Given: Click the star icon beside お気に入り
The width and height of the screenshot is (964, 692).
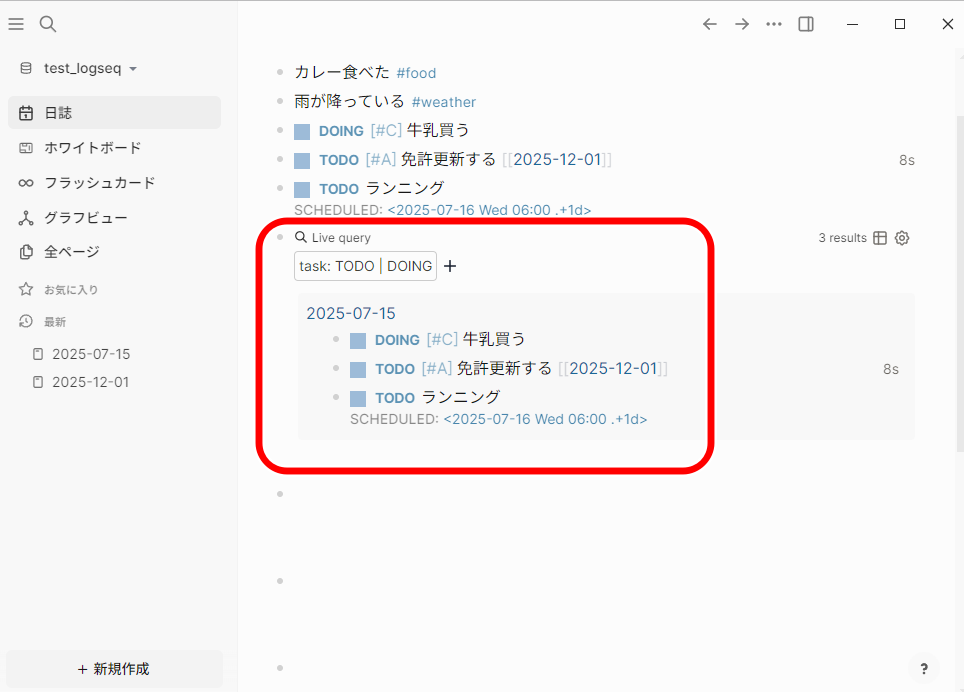Looking at the screenshot, I should pyautogui.click(x=26, y=289).
